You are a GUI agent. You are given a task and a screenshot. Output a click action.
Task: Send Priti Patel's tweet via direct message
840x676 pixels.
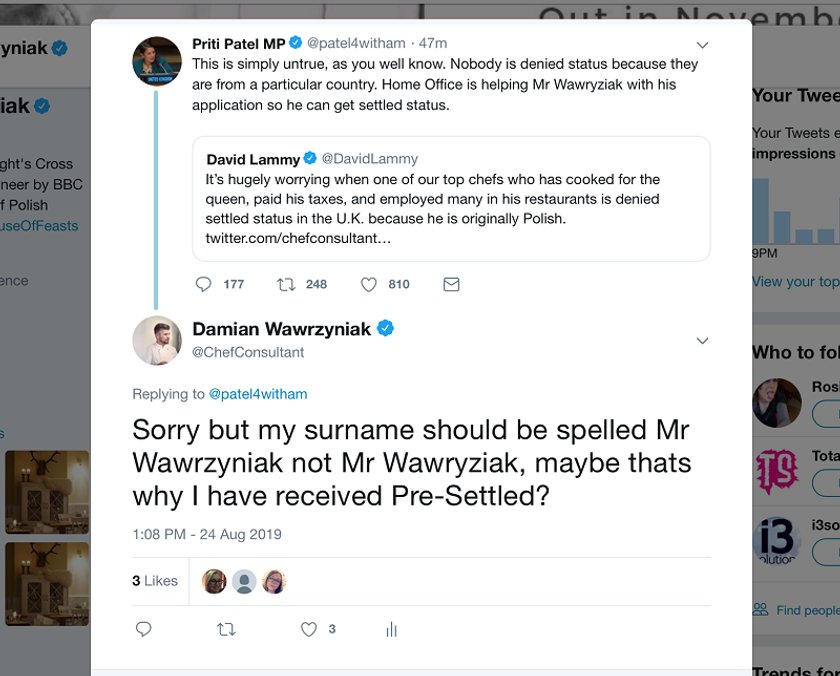452,284
